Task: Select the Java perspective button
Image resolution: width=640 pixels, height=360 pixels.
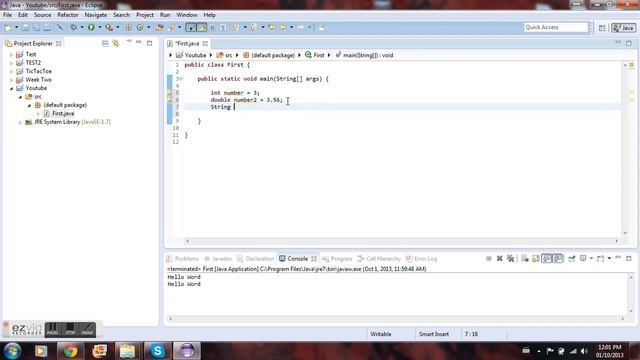Action: 623,28
